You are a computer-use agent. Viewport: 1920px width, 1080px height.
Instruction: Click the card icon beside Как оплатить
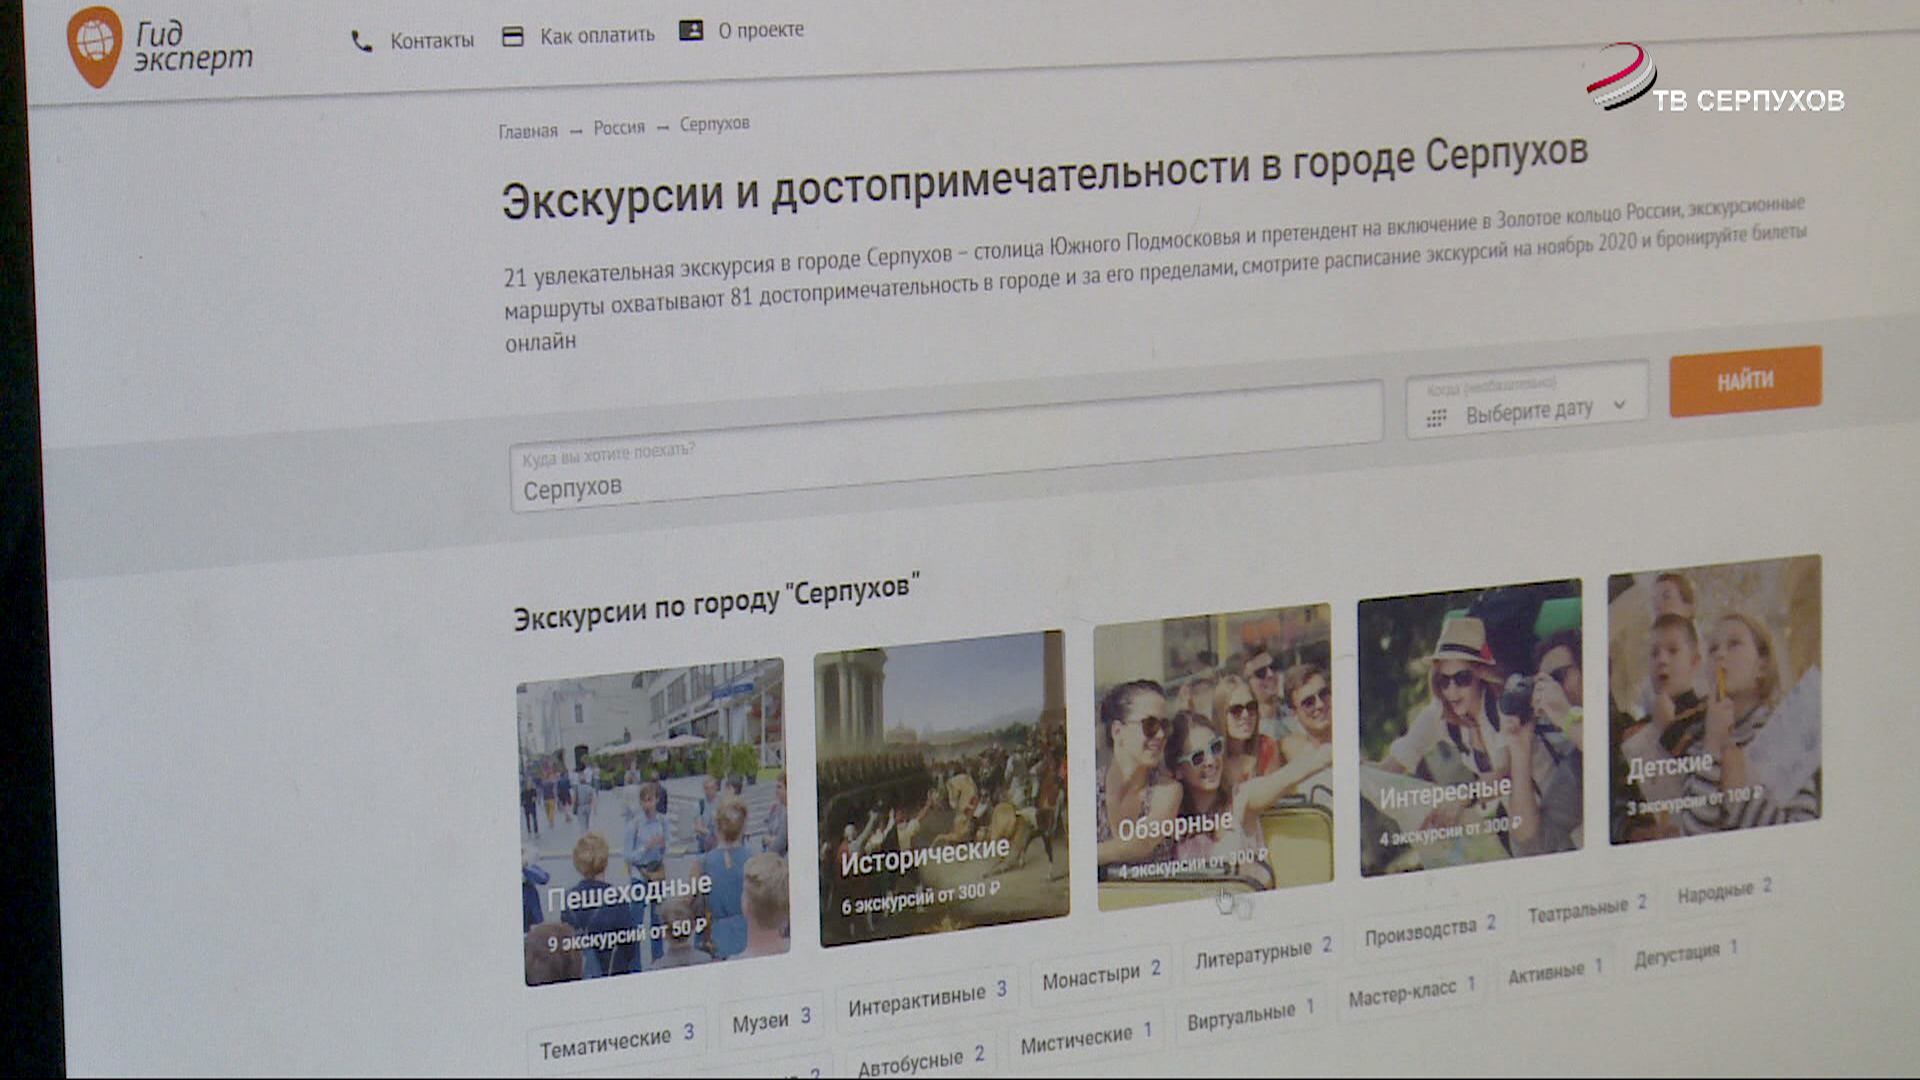(x=513, y=37)
